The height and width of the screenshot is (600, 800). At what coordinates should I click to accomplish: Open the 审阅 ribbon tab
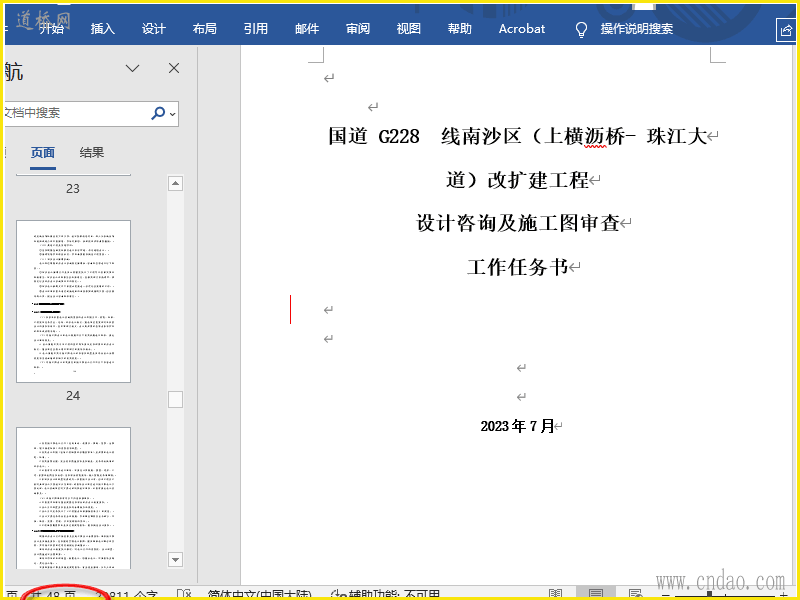click(358, 29)
